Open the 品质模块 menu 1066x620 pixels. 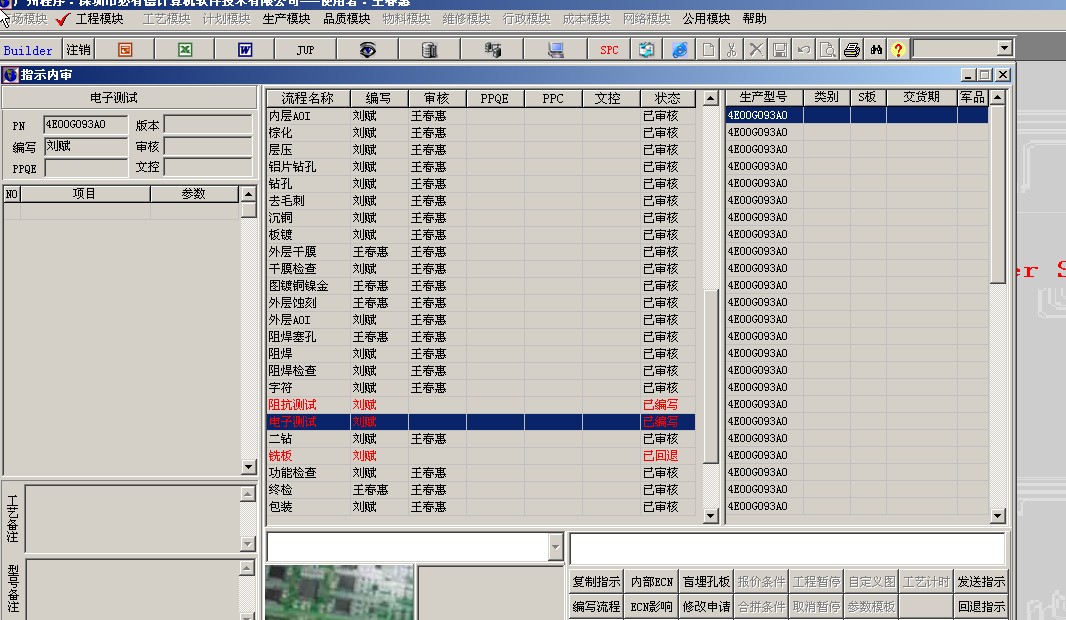click(x=347, y=19)
